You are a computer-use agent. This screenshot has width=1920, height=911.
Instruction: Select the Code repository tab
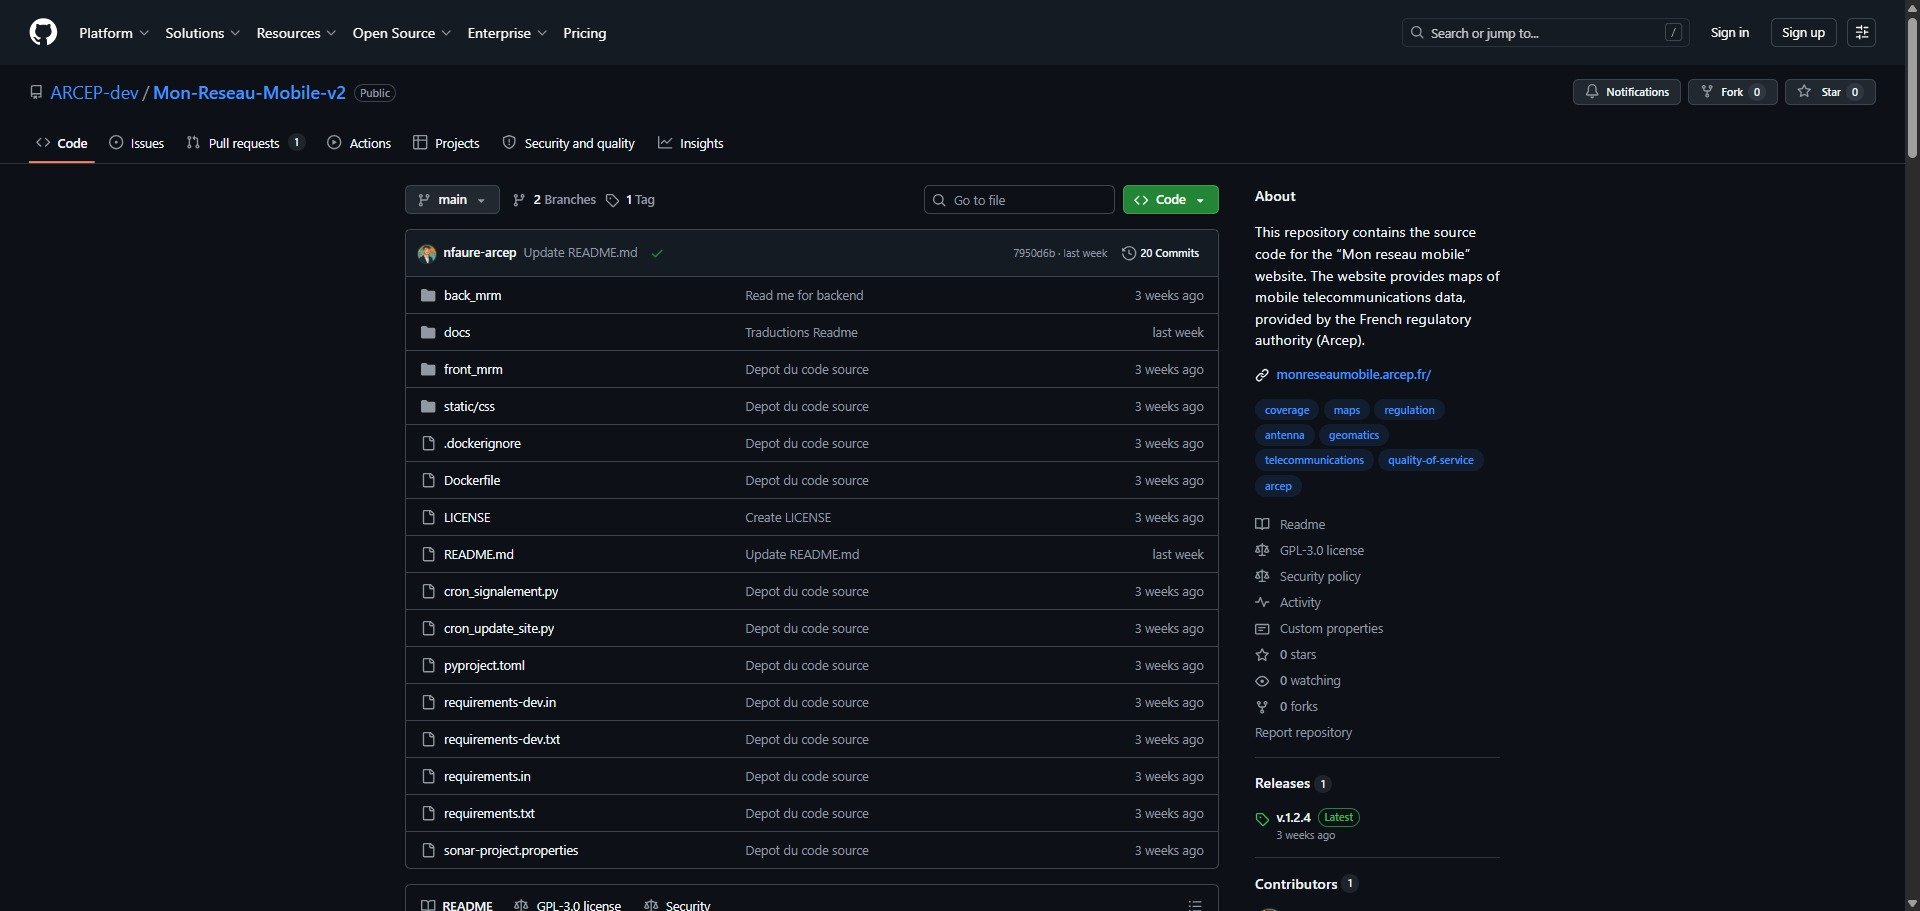[x=62, y=143]
